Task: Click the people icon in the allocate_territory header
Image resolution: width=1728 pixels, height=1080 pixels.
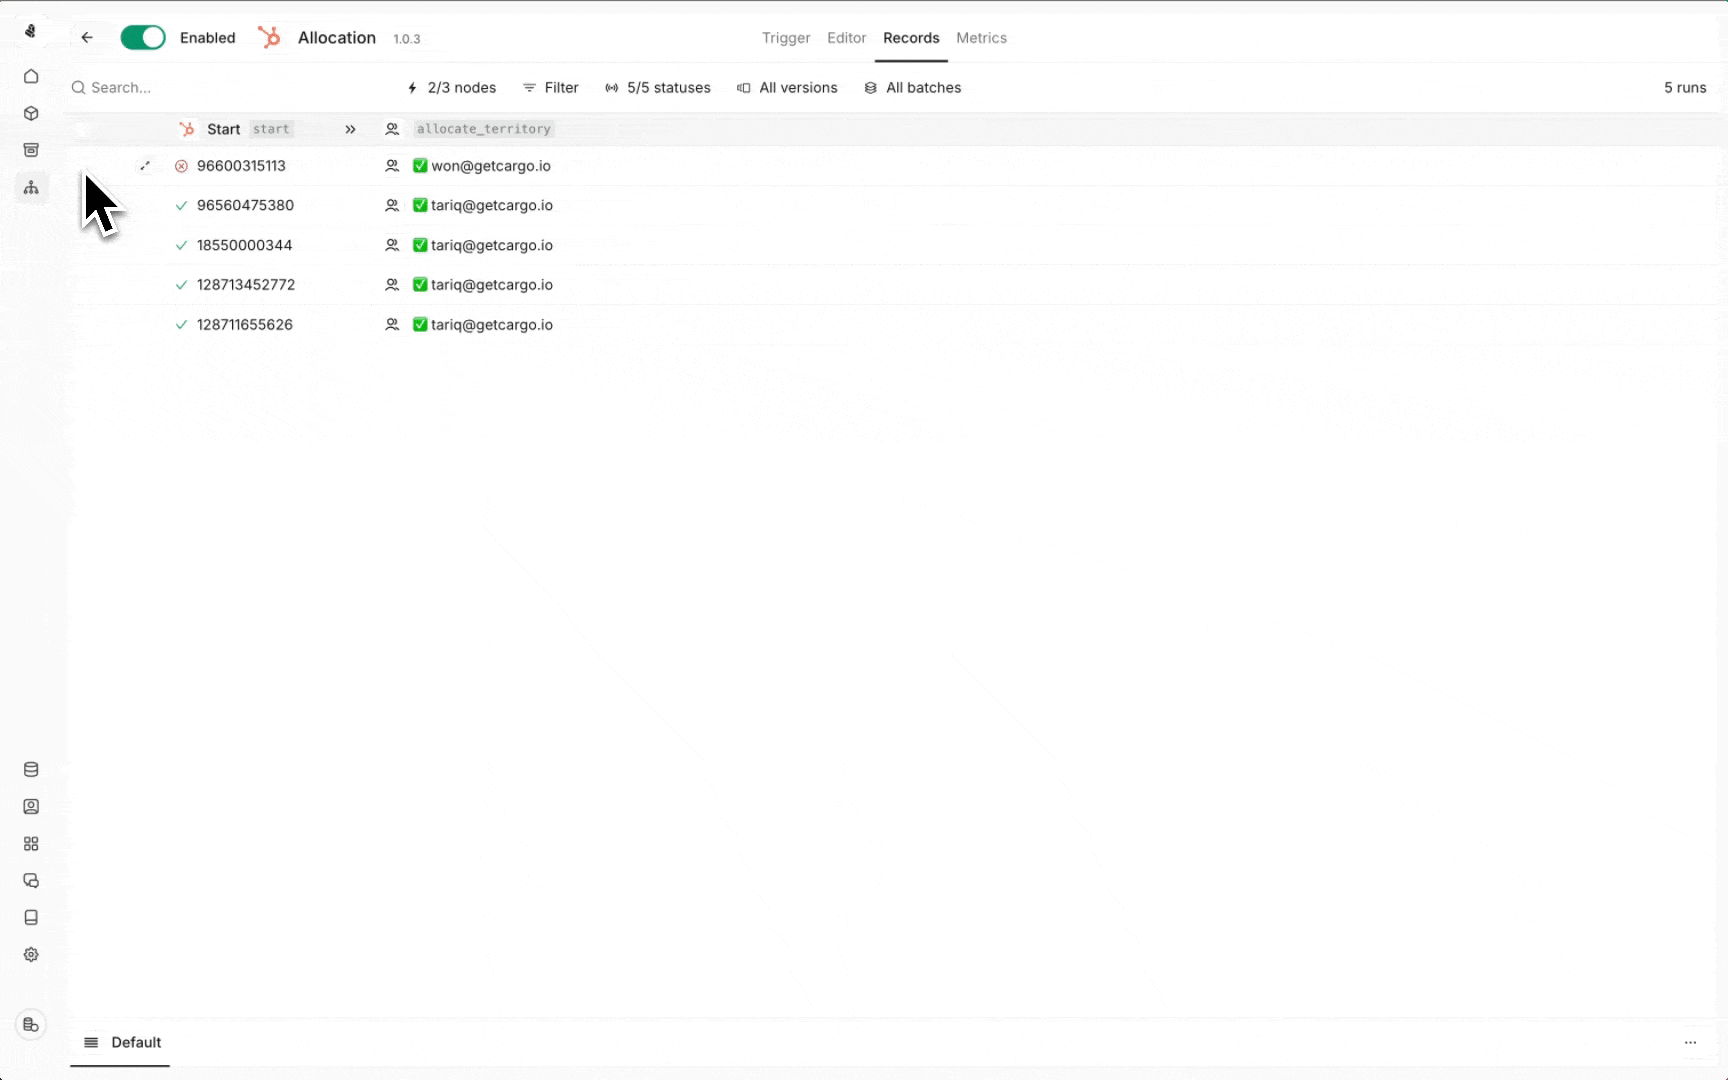Action: coord(392,129)
